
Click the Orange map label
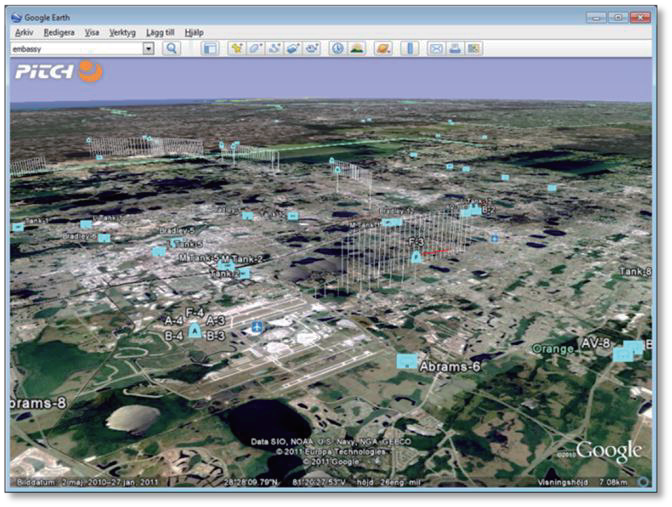tap(552, 349)
